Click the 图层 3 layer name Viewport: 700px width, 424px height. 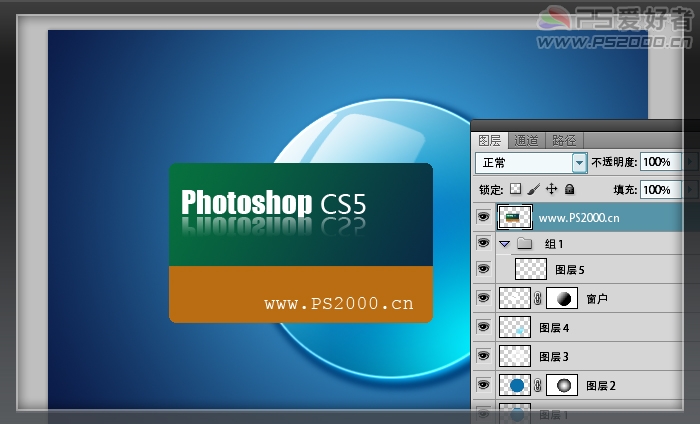tap(554, 357)
